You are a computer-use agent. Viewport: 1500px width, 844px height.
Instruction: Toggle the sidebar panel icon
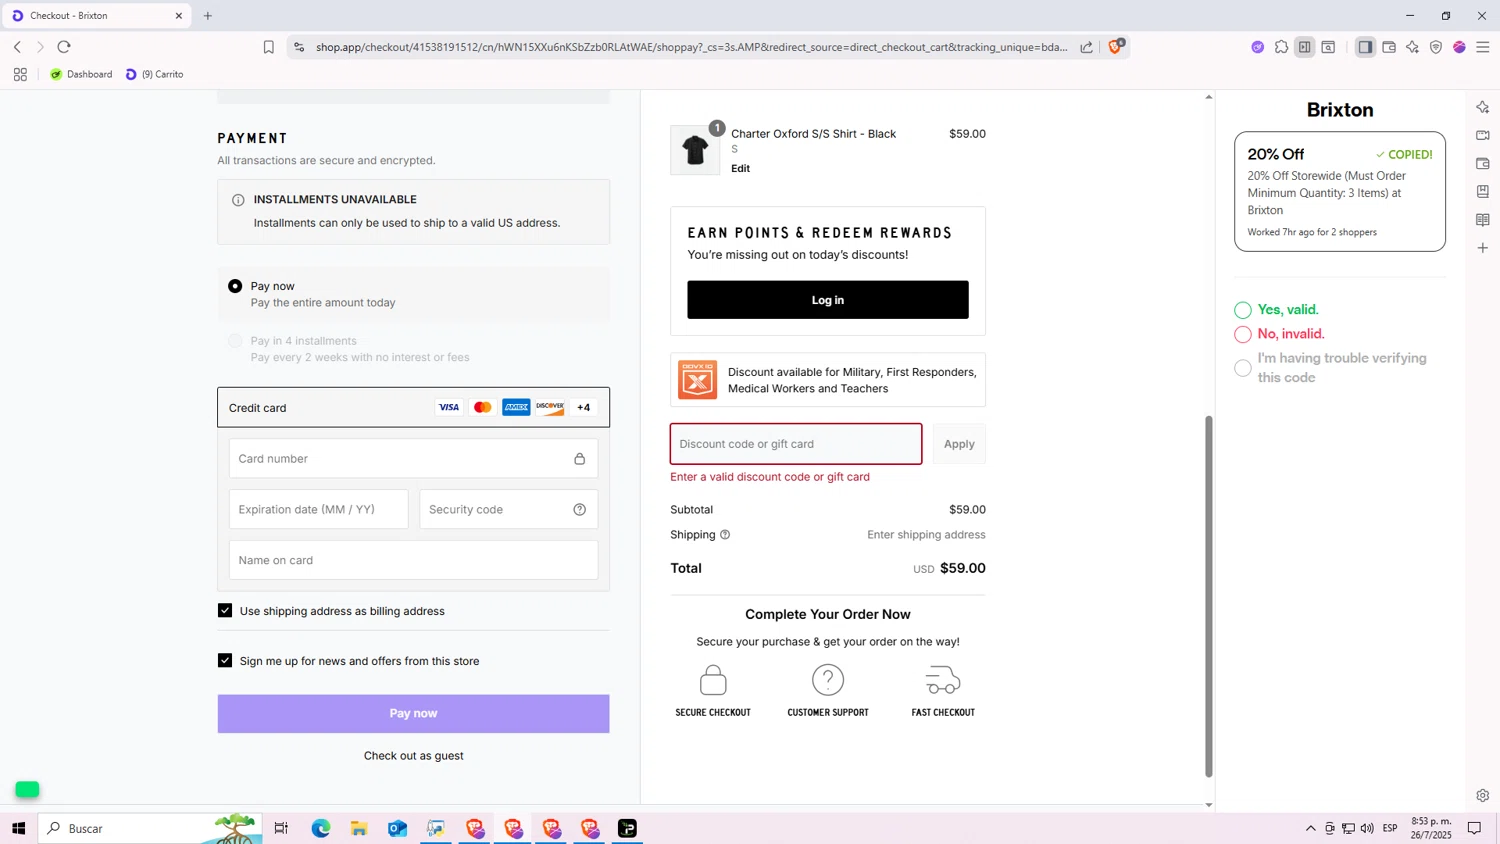[1365, 47]
